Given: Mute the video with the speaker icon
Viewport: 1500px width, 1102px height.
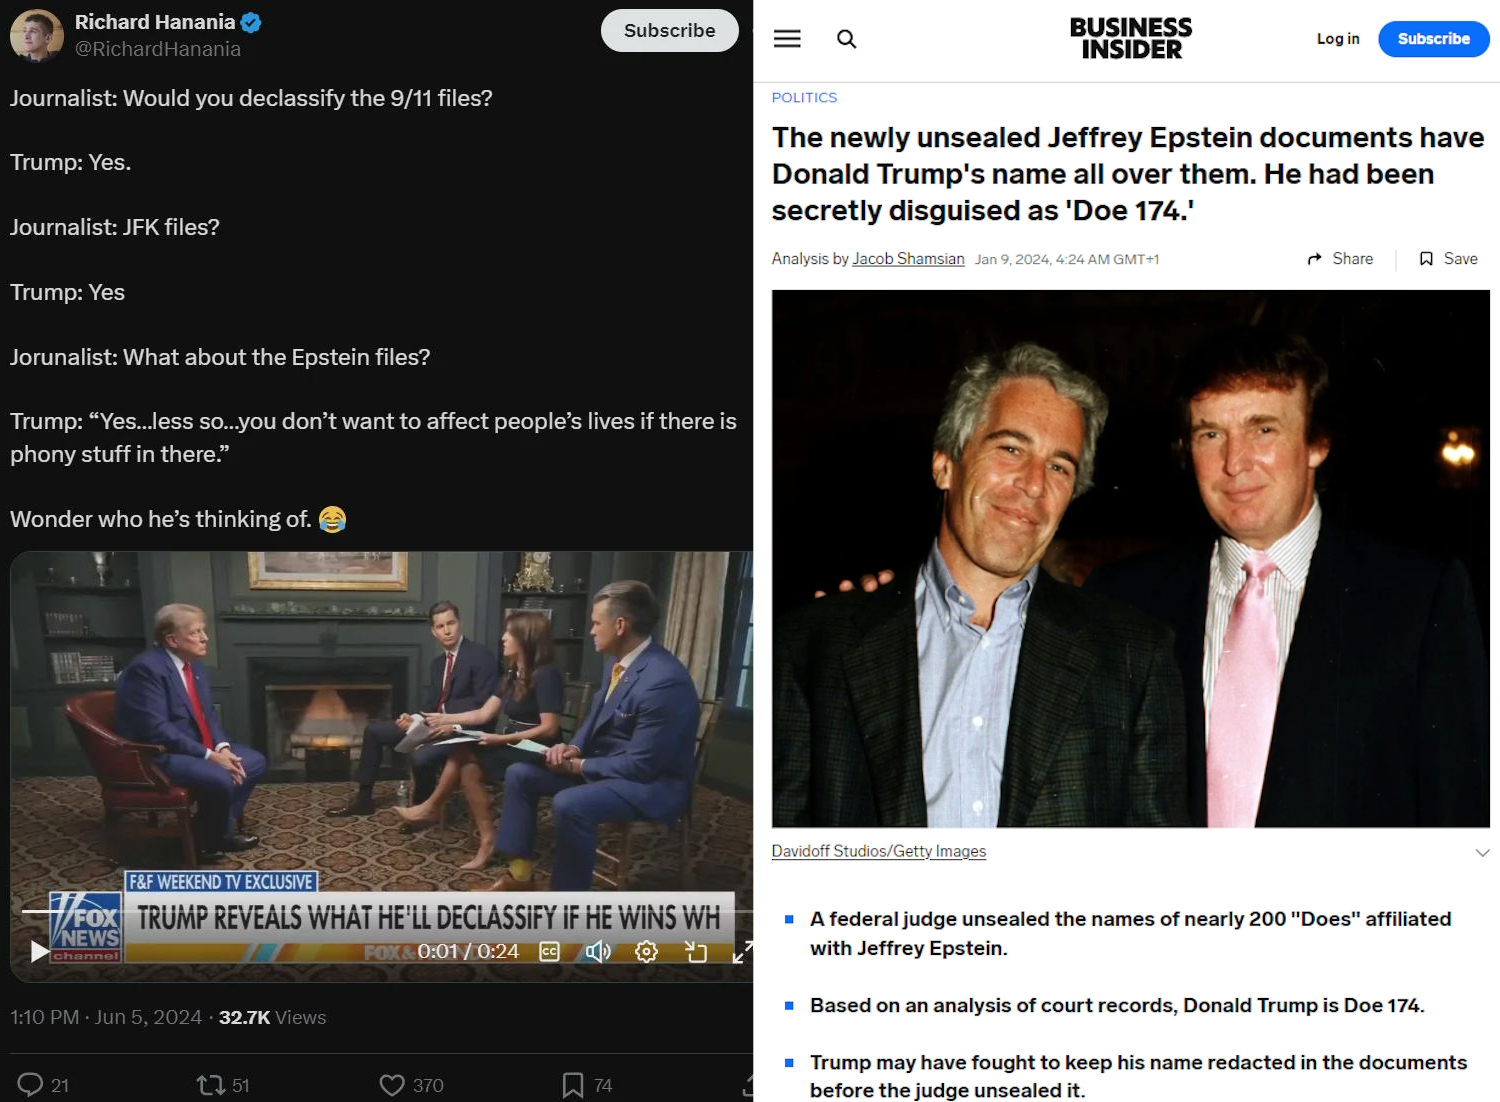Looking at the screenshot, I should (x=598, y=951).
